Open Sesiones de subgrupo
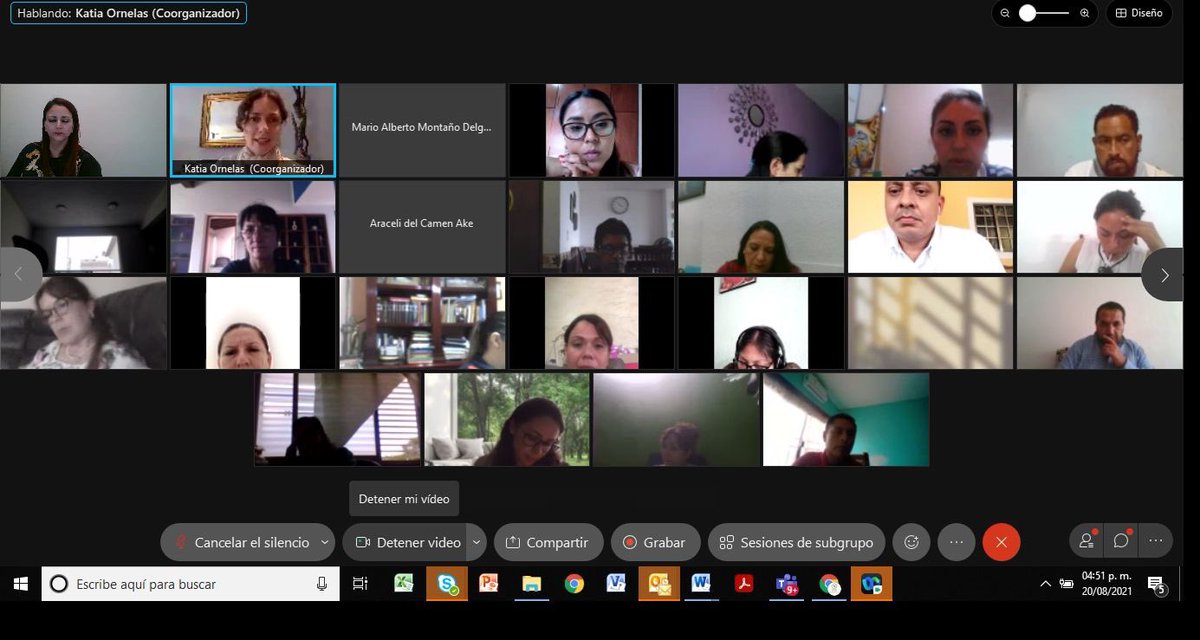Screen dimensions: 1200x640 pos(796,542)
